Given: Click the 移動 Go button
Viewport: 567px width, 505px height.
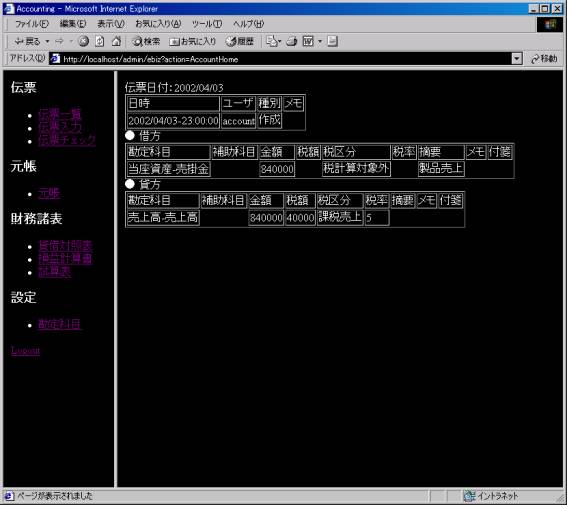Looking at the screenshot, I should point(544,59).
